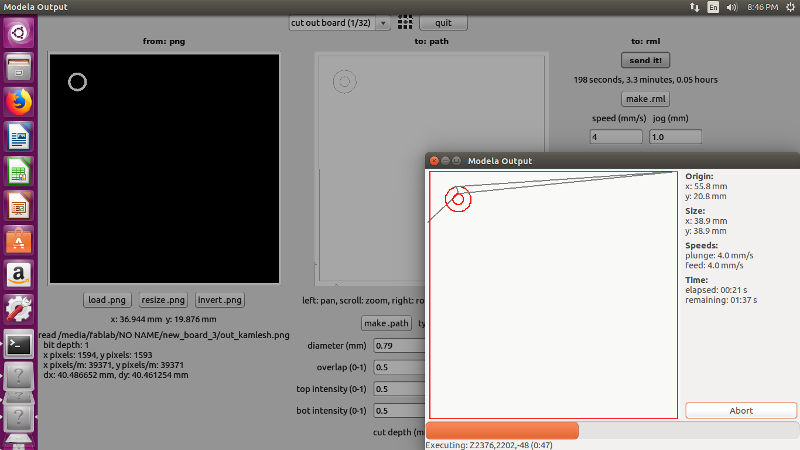This screenshot has height=450, width=800.
Task: Click the jog (mm) input field
Action: tap(675, 137)
